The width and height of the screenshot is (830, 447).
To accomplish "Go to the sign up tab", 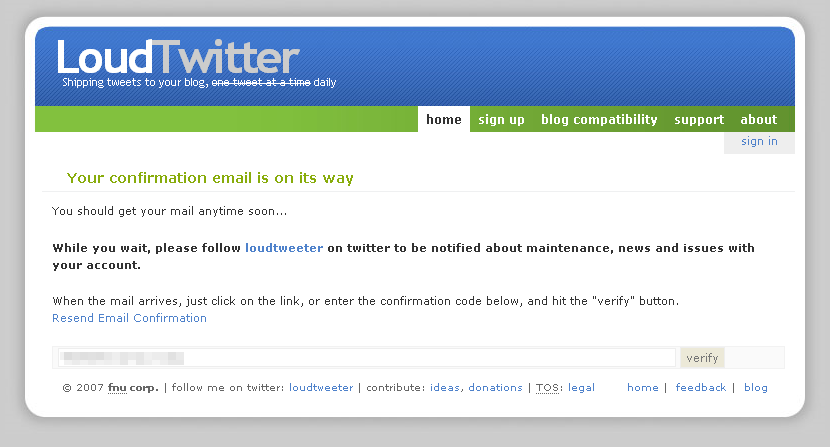I will [501, 120].
